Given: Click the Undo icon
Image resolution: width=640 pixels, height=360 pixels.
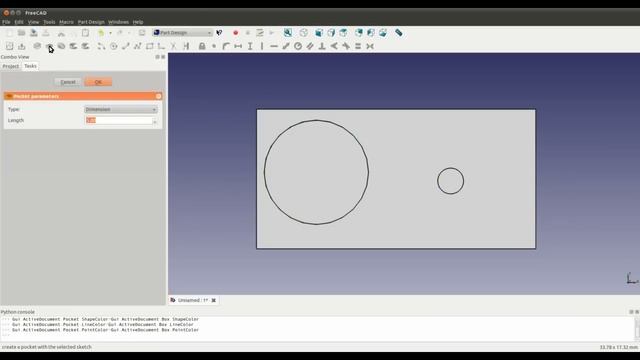Looking at the screenshot, I should click(101, 33).
